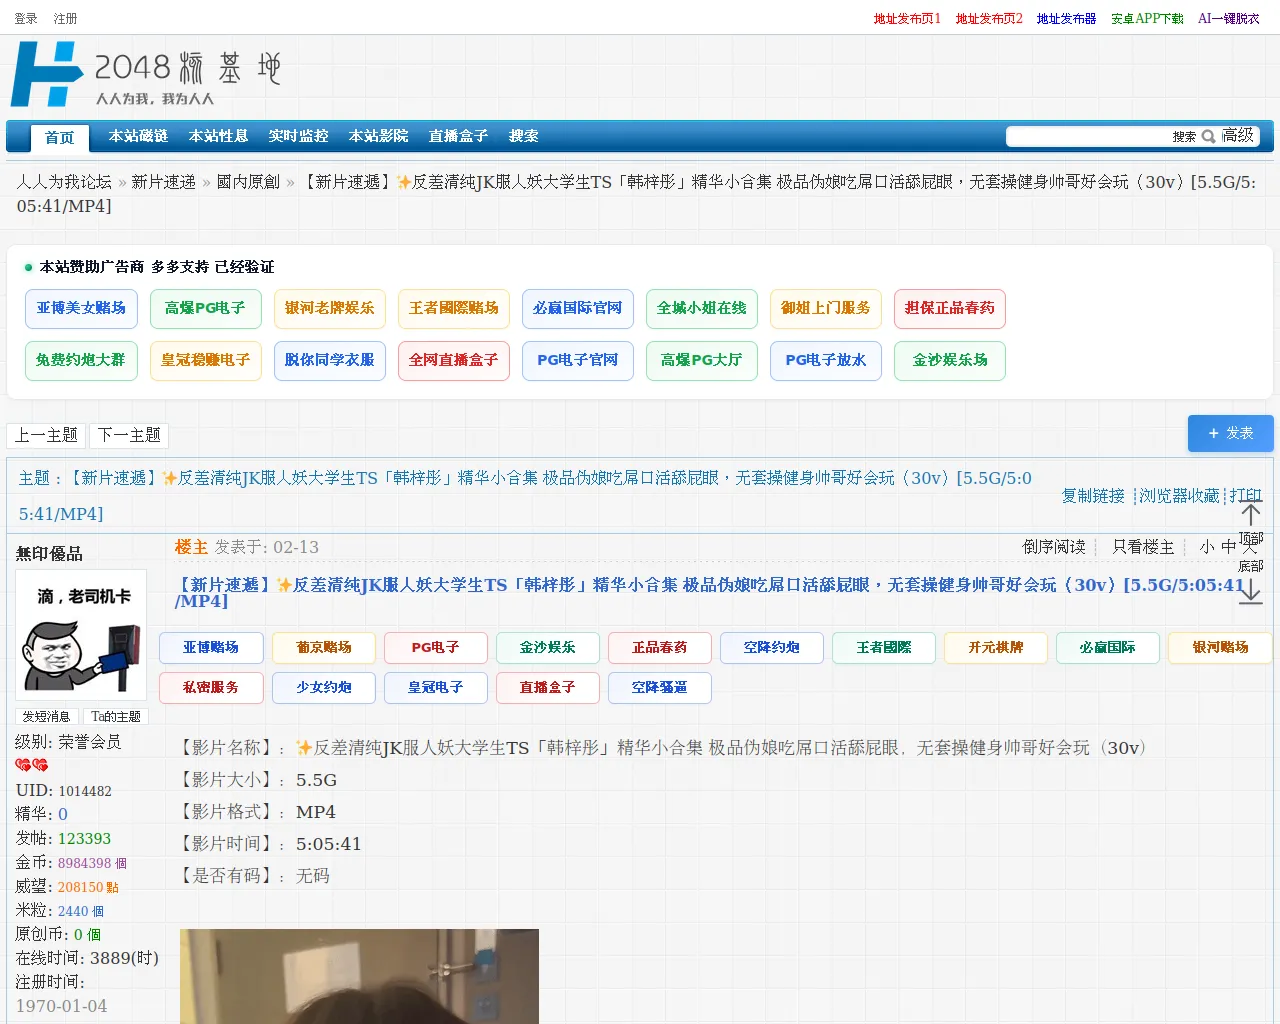Go to the 首页 tab
The height and width of the screenshot is (1024, 1280).
click(60, 137)
